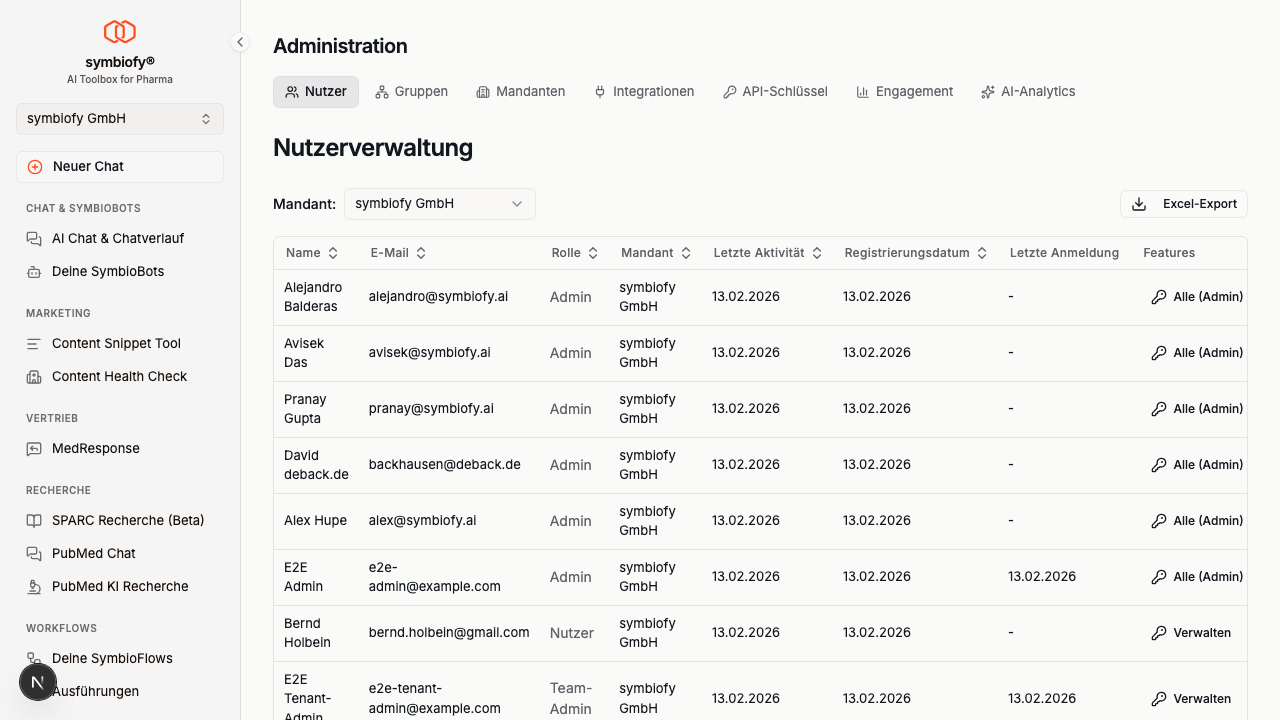
Task: Sort the table by Letzte Aktivität
Action: tap(766, 252)
